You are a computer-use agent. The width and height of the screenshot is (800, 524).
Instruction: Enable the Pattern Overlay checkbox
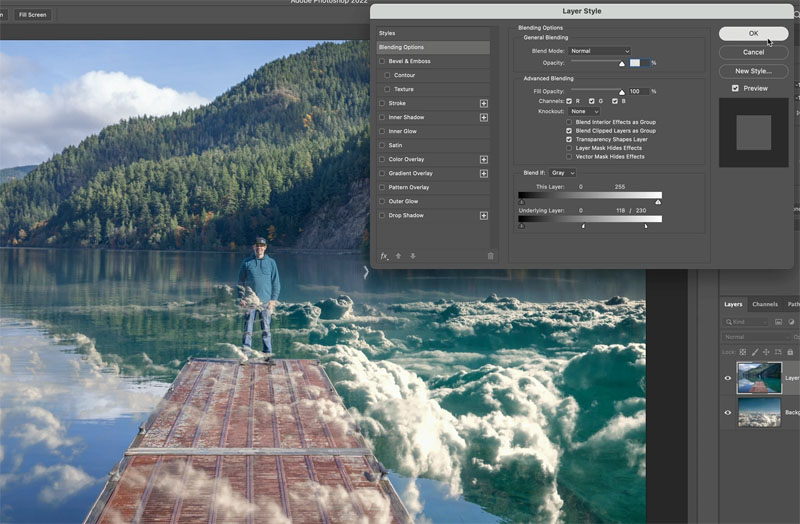[382, 187]
